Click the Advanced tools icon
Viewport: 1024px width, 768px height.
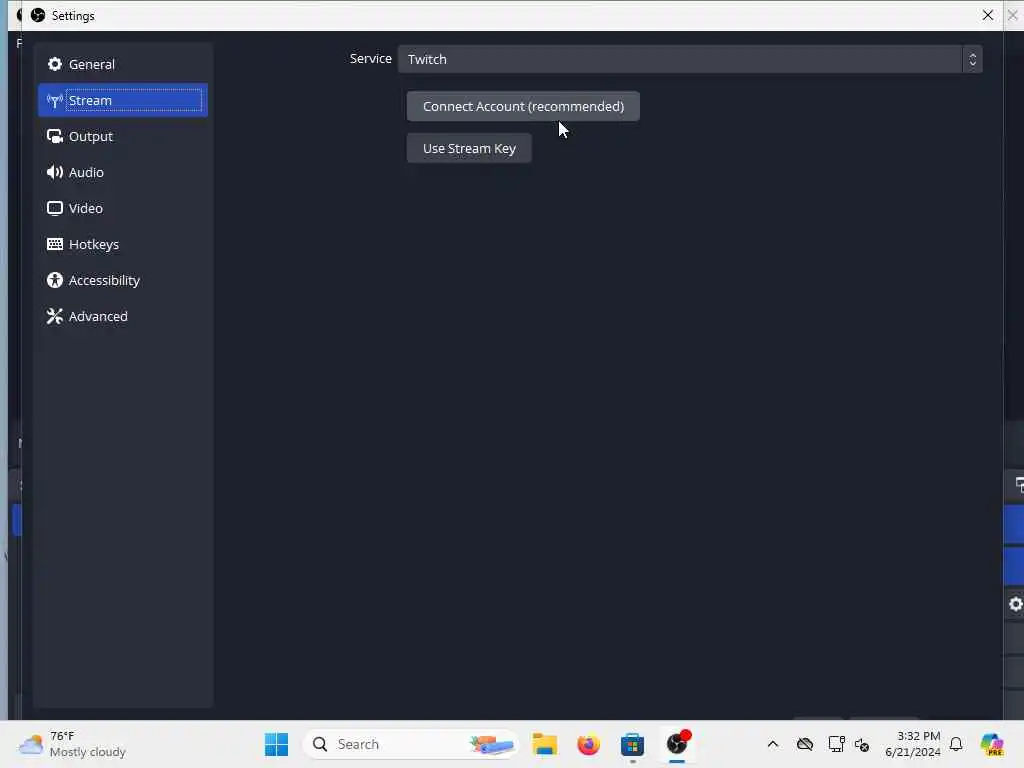55,316
